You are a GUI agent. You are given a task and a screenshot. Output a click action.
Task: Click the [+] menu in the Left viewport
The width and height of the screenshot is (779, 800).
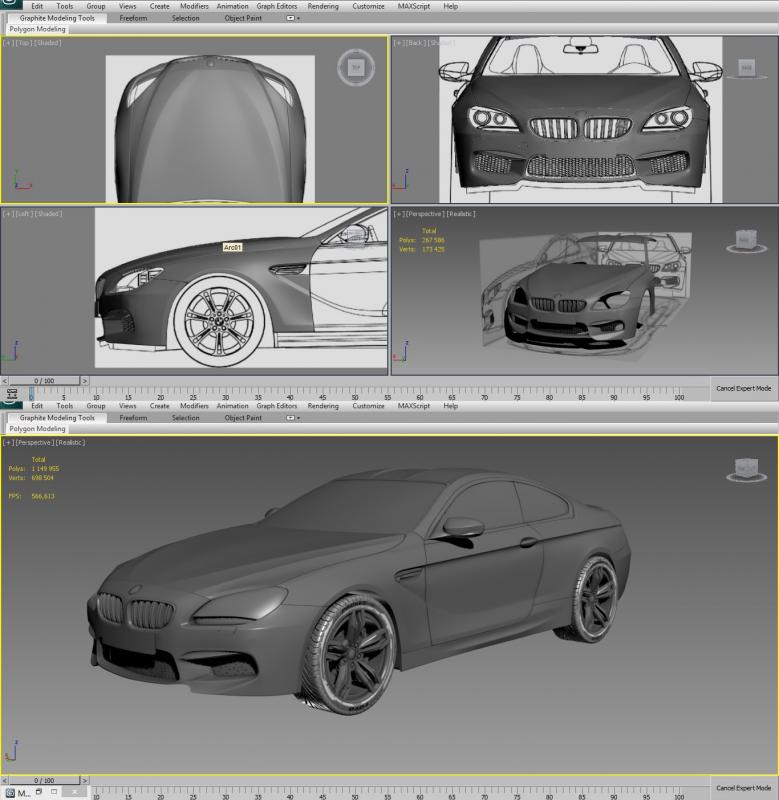coord(9,214)
